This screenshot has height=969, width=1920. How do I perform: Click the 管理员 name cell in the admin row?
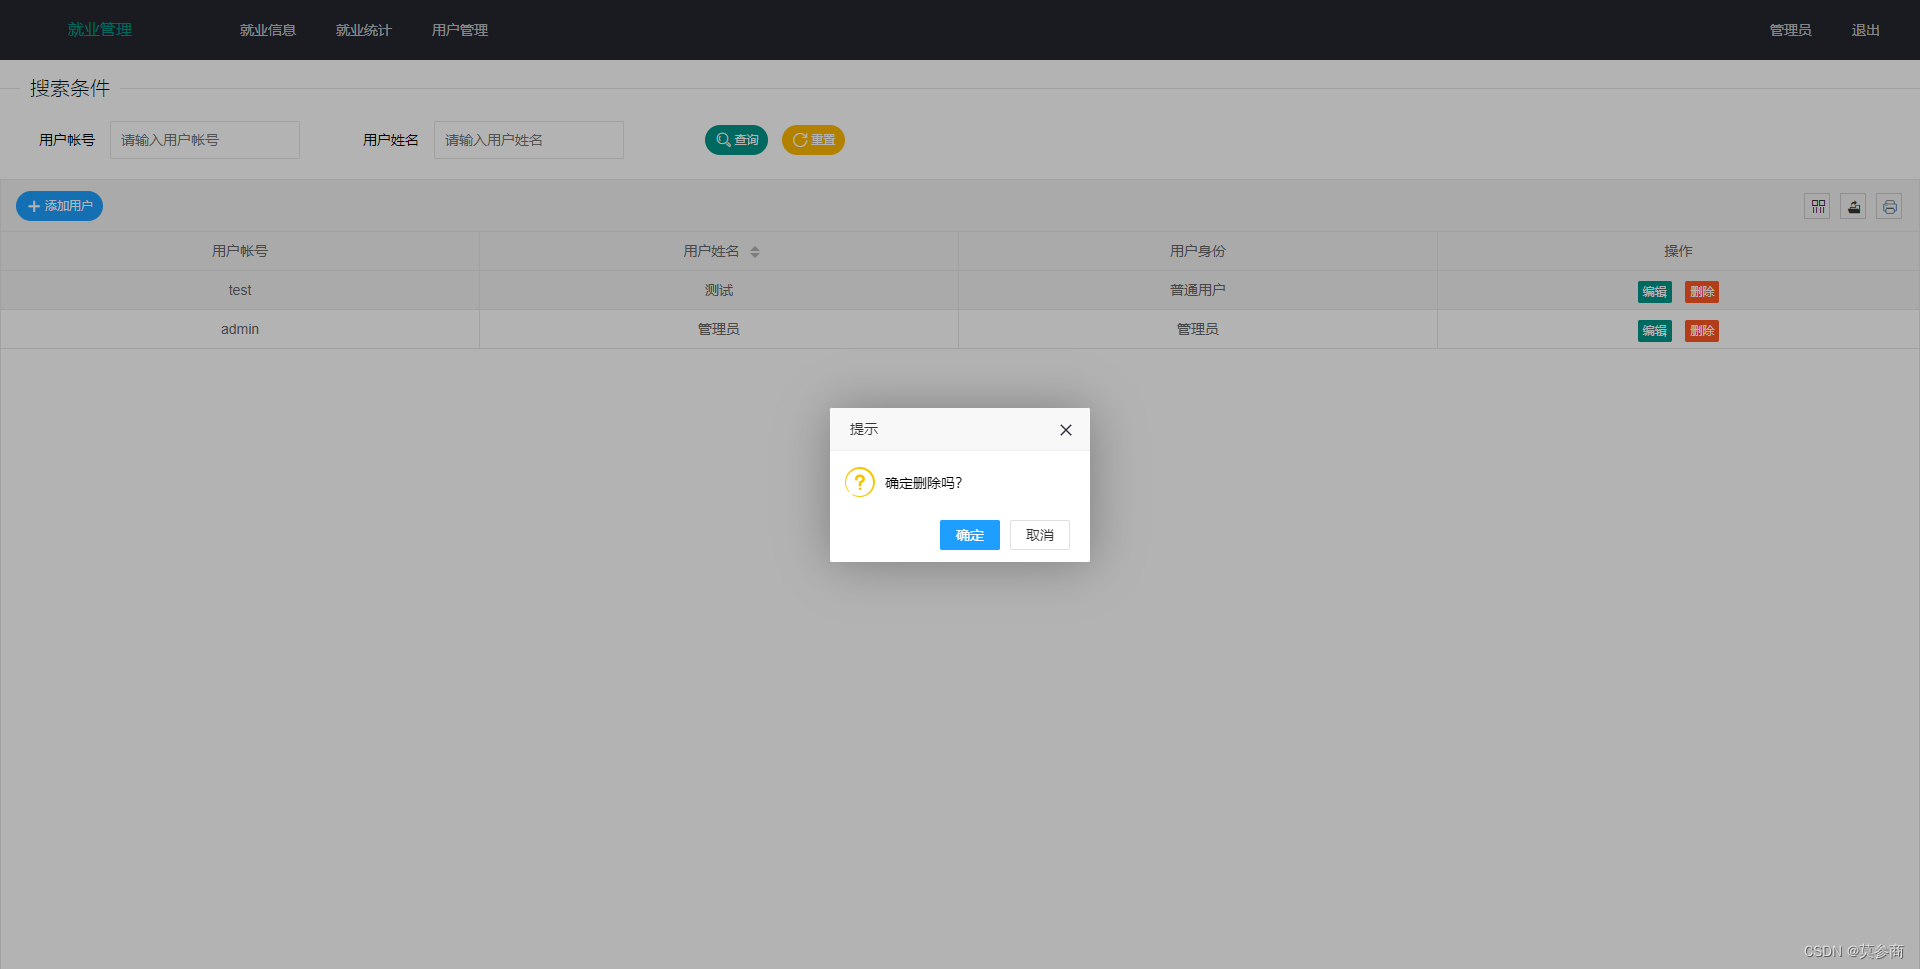[x=719, y=329]
